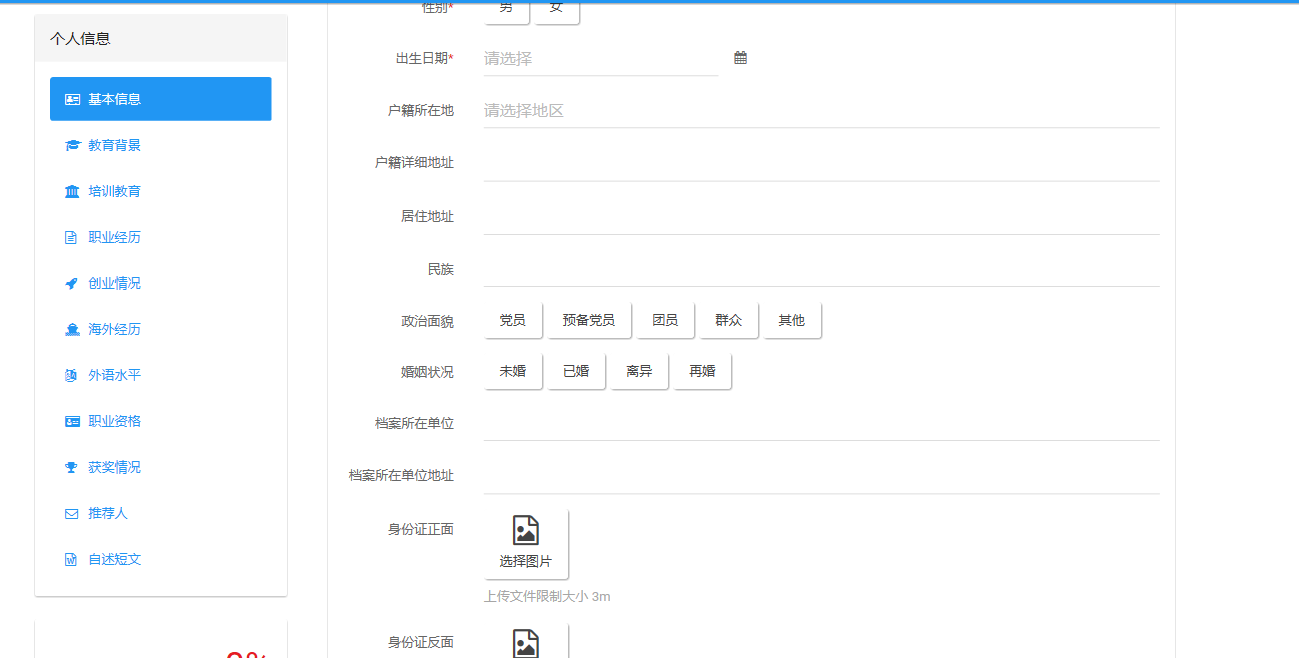Screen dimensions: 1299x658
Task: Select 预备党员 for 政治面貌
Action: pos(589,320)
